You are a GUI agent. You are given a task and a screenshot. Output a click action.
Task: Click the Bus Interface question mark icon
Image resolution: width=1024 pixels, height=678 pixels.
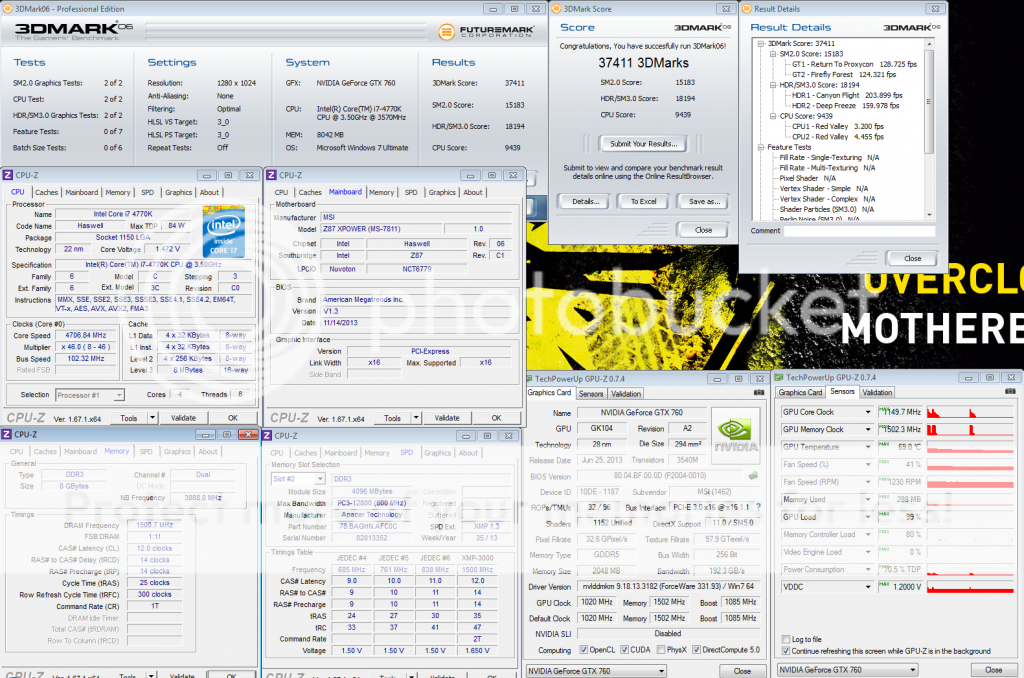click(x=760, y=507)
